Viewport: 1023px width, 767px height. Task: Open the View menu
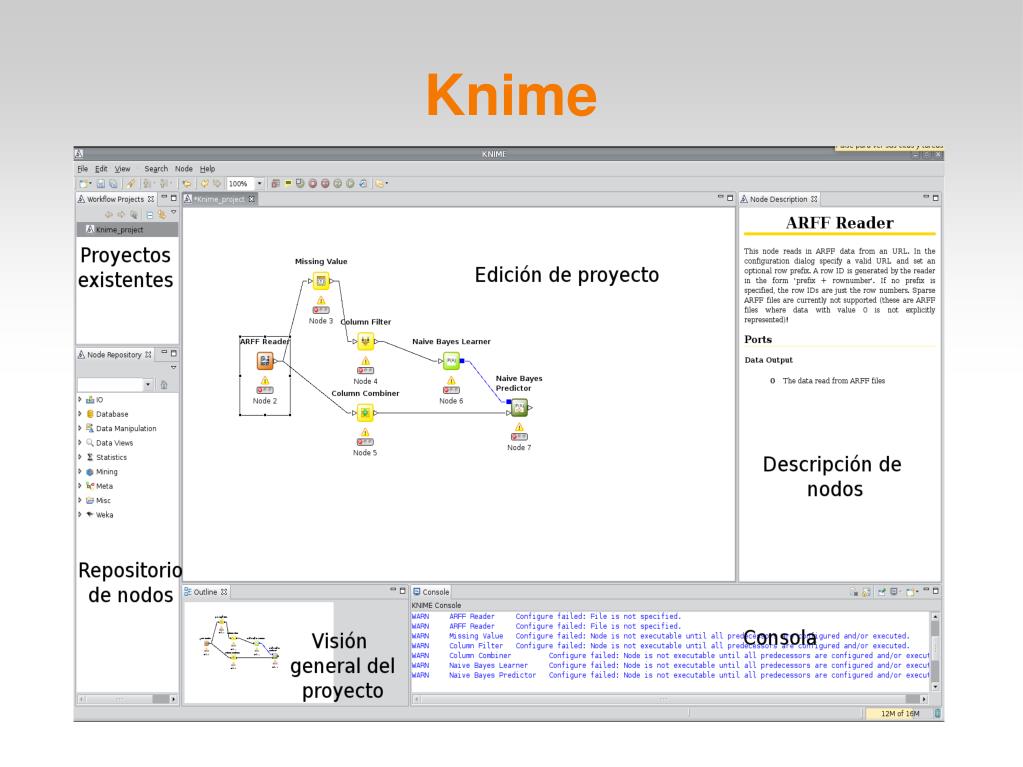123,169
